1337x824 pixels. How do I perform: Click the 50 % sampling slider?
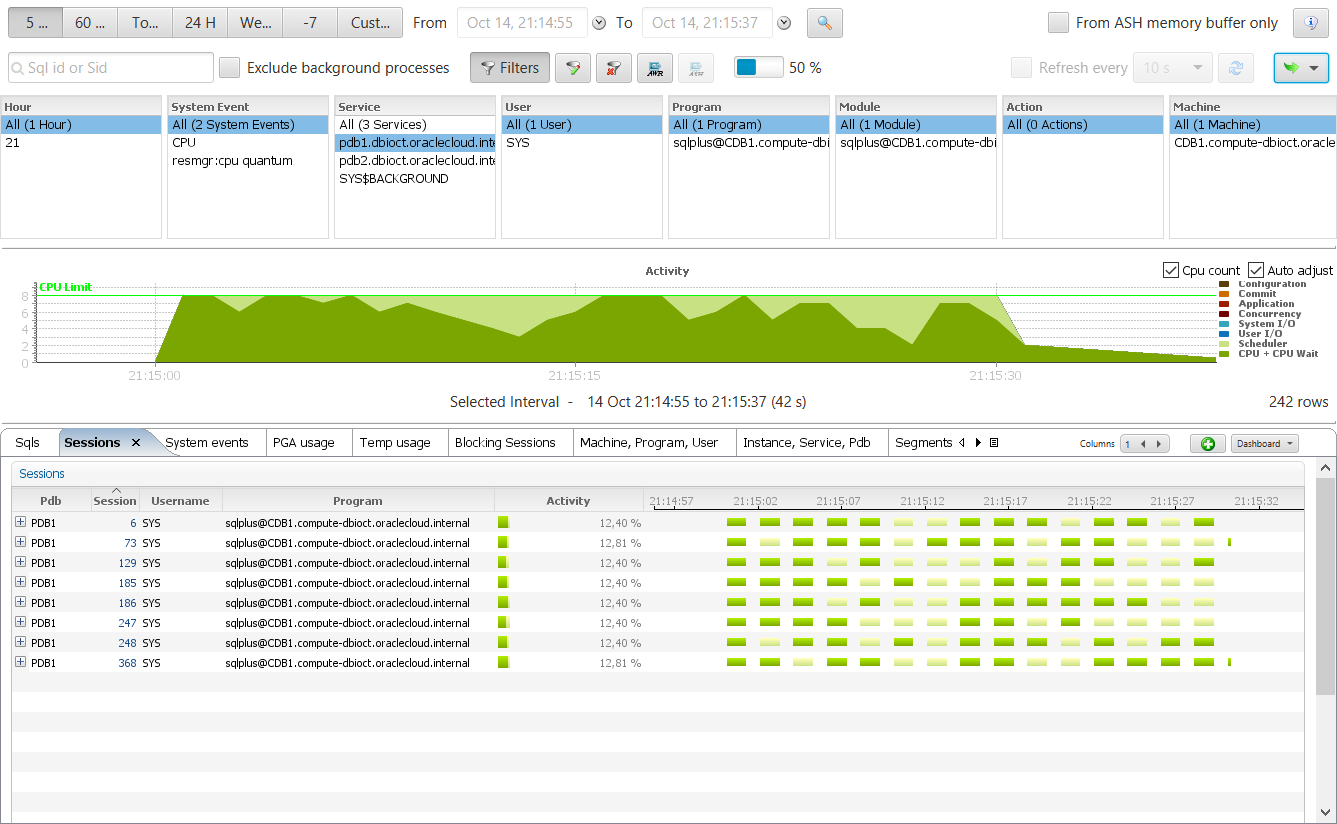pyautogui.click(x=759, y=68)
